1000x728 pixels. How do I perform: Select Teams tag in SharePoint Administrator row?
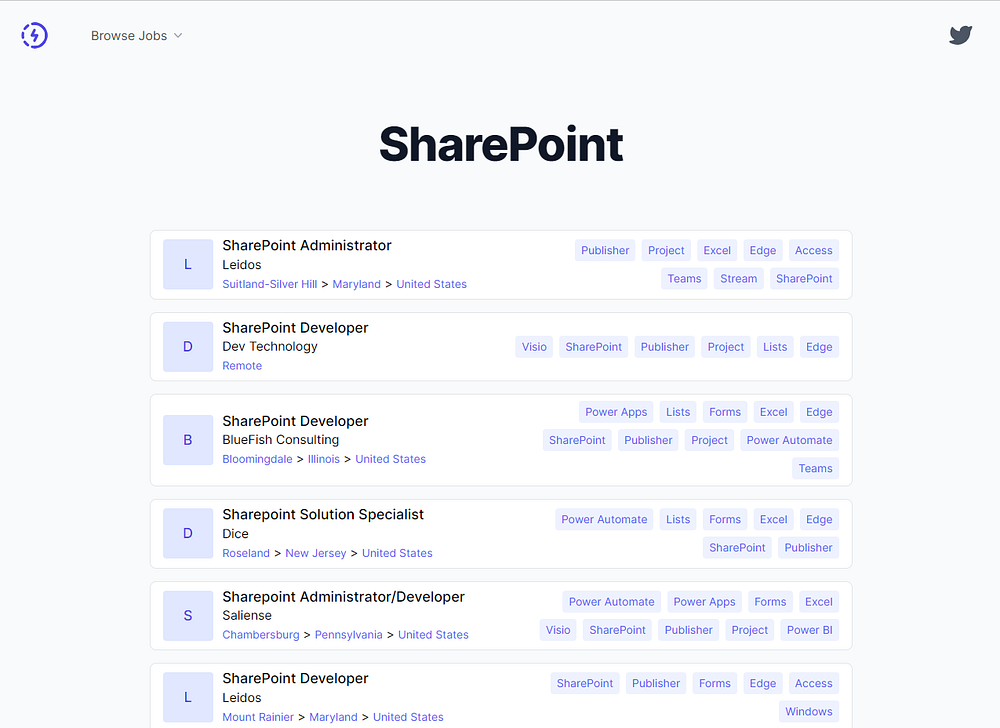pos(684,279)
